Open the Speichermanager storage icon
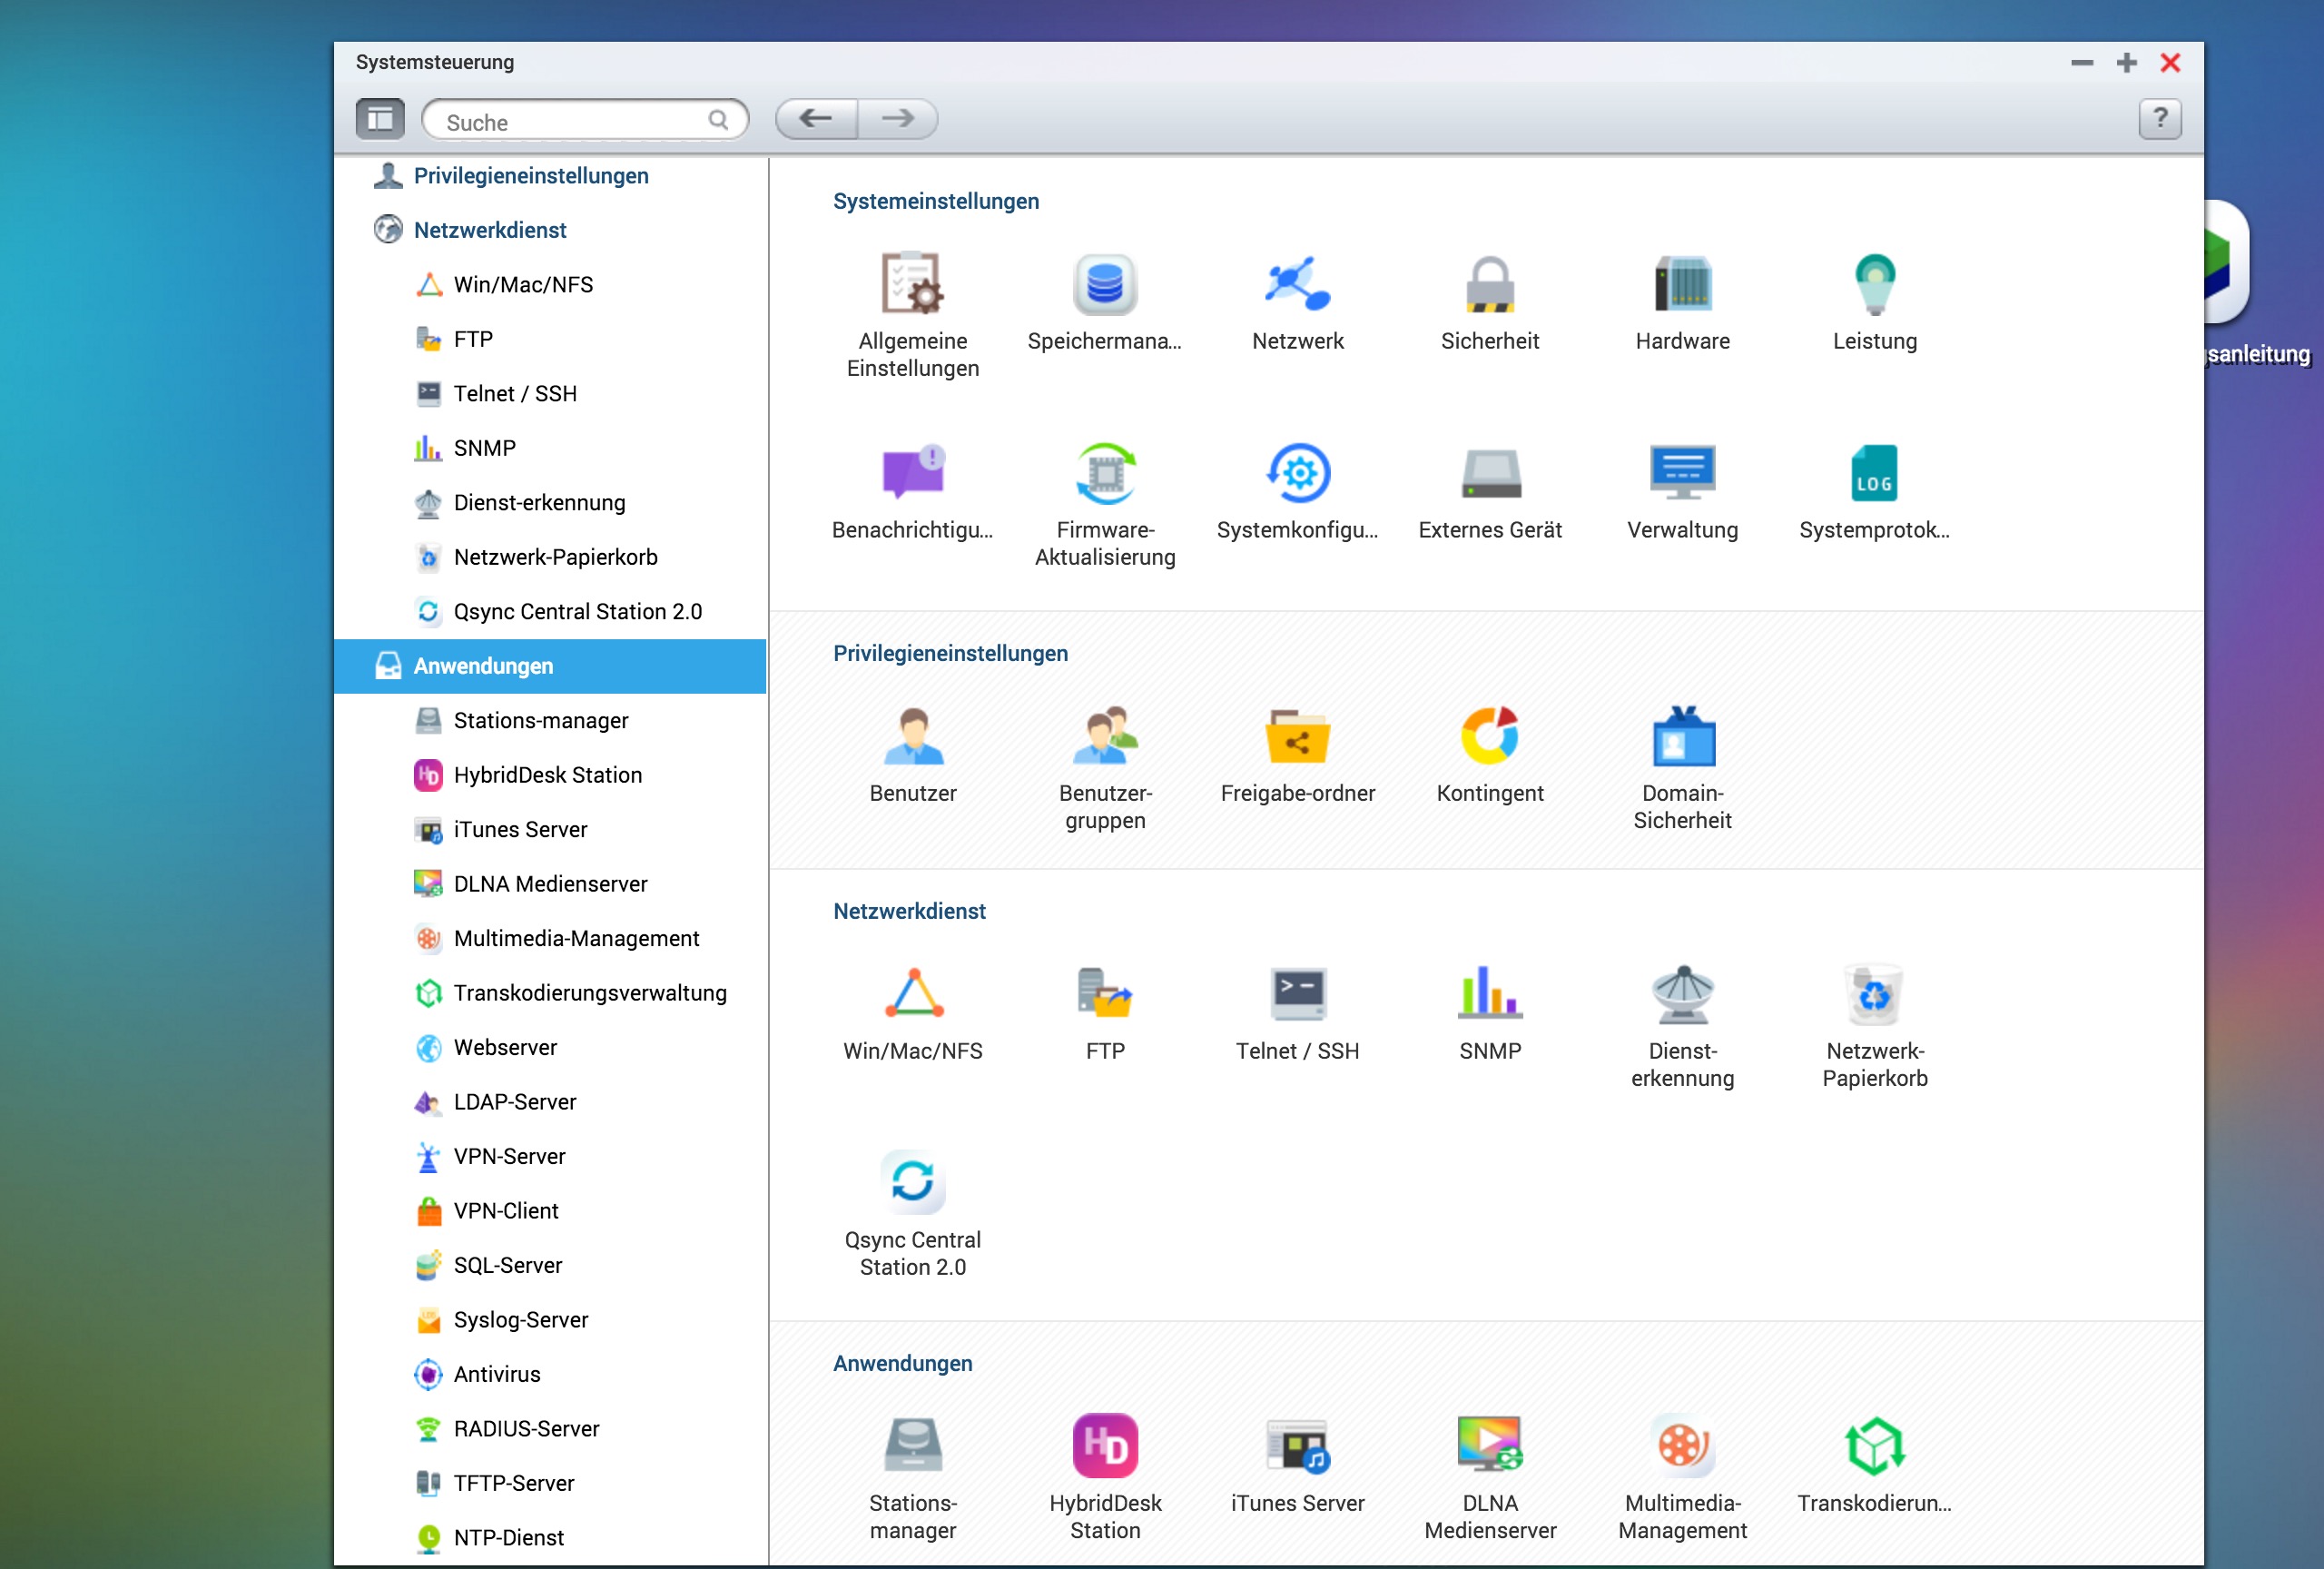 point(1104,284)
